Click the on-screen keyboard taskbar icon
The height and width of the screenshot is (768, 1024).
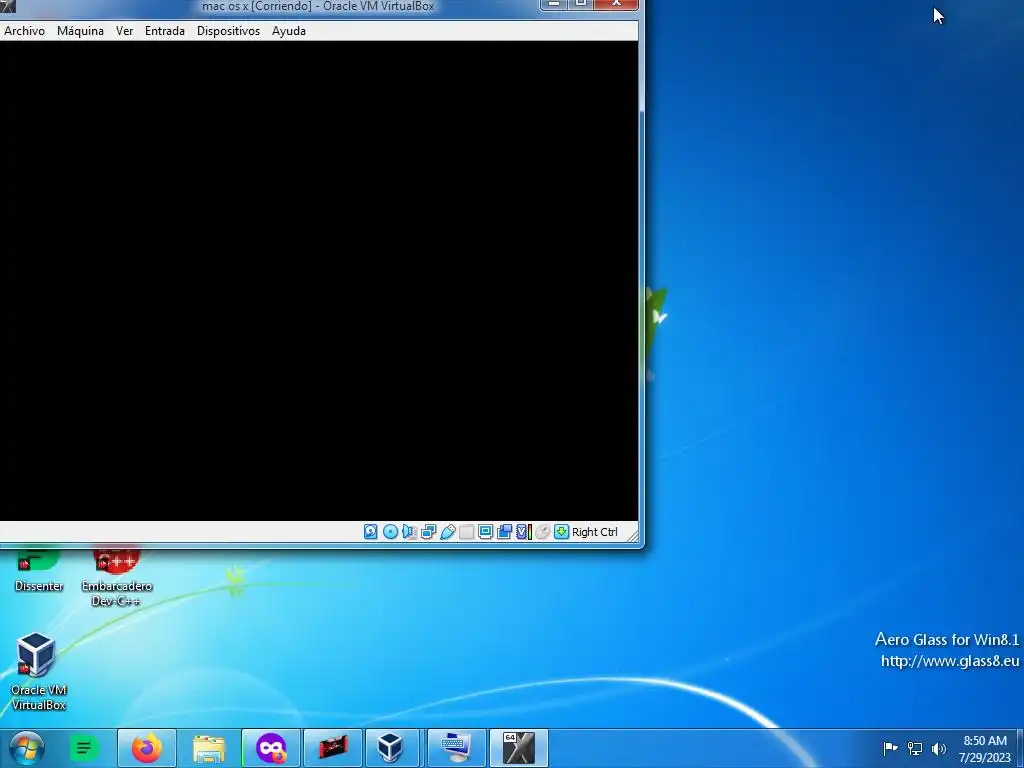tap(456, 748)
